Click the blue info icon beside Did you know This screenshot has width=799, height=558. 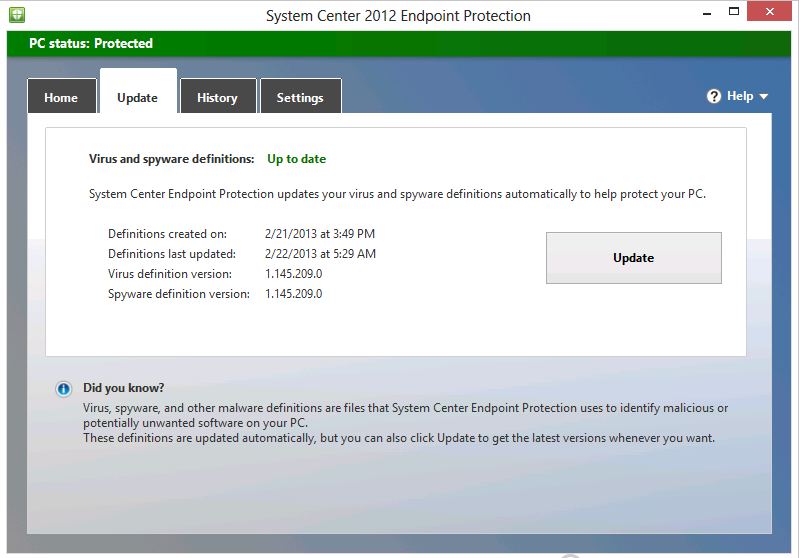(64, 389)
